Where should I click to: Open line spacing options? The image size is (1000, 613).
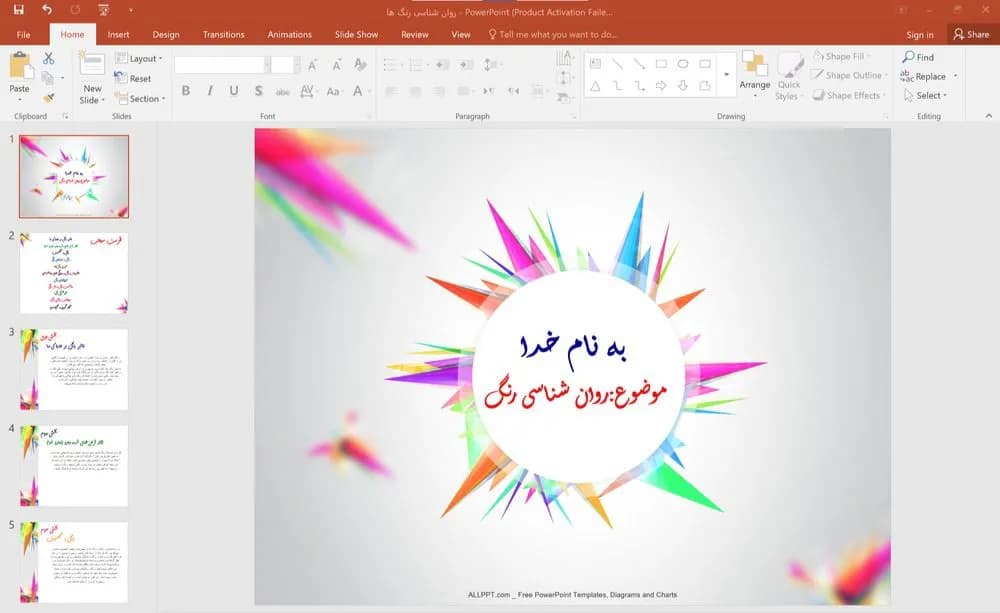coord(491,64)
